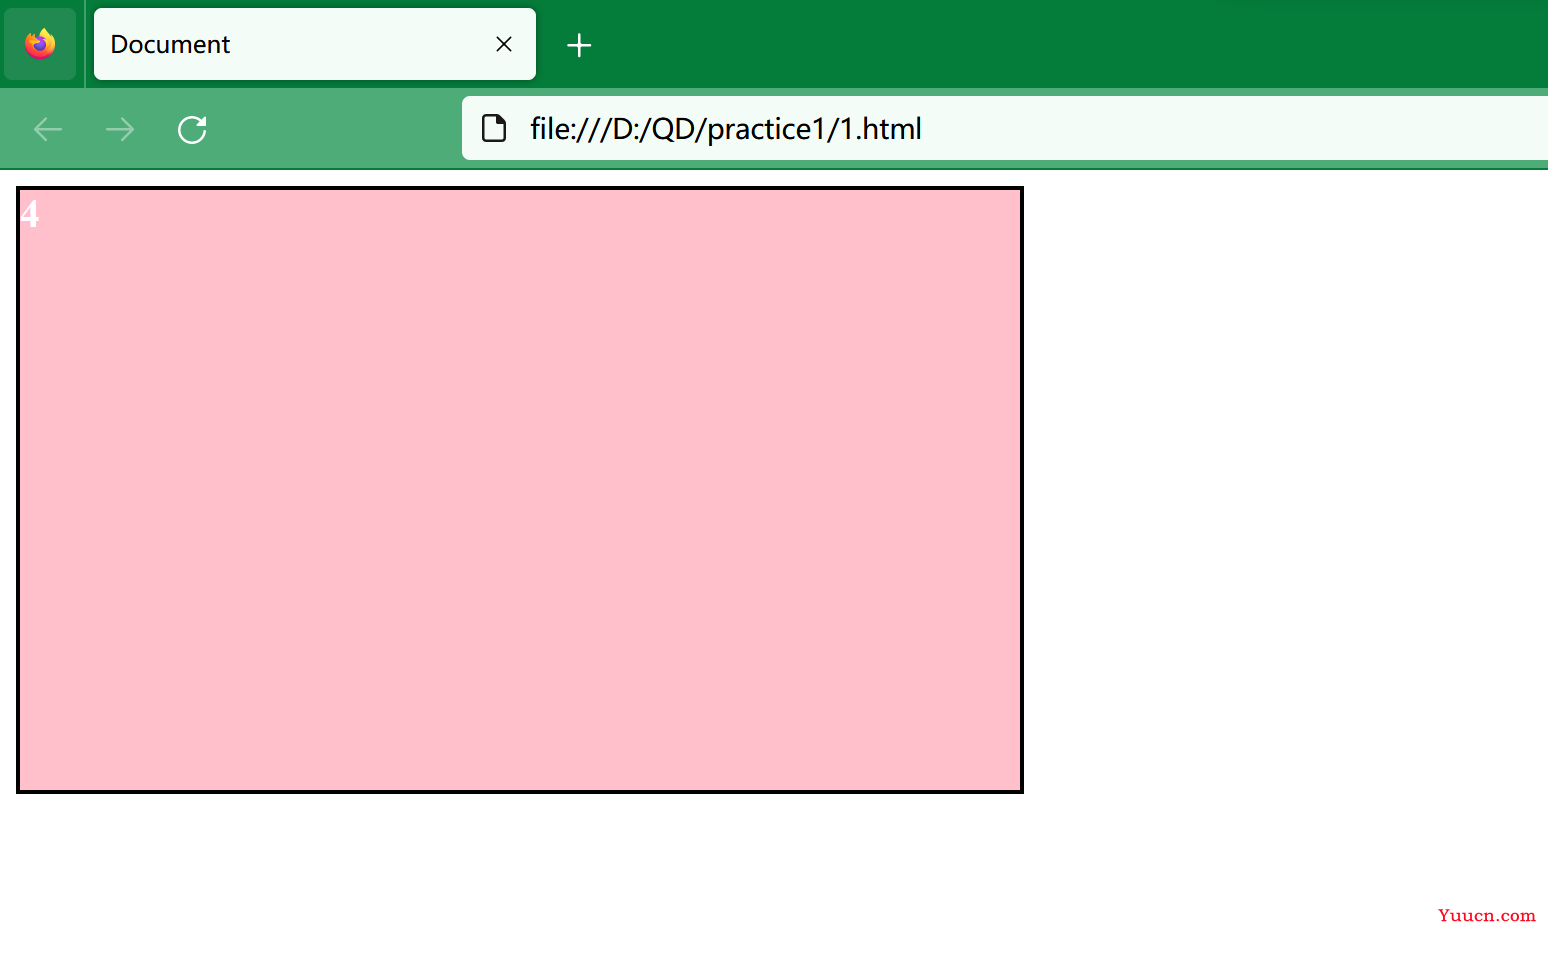
Task: Go back with the back arrow
Action: [48, 129]
